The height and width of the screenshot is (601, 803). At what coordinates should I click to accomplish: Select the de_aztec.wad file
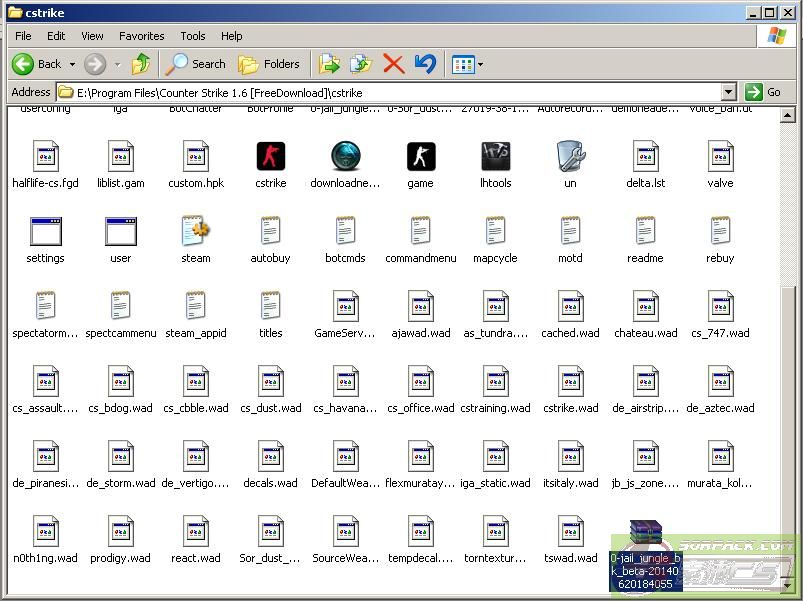coord(720,382)
